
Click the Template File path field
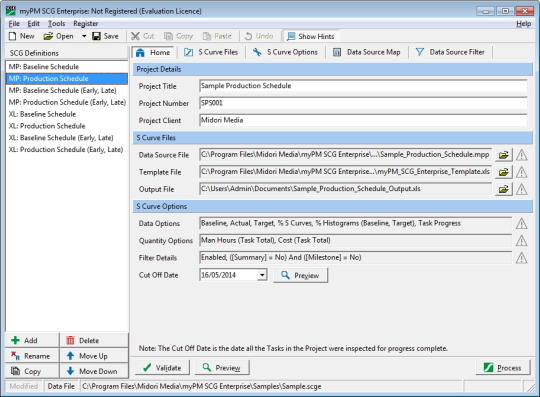coord(345,172)
